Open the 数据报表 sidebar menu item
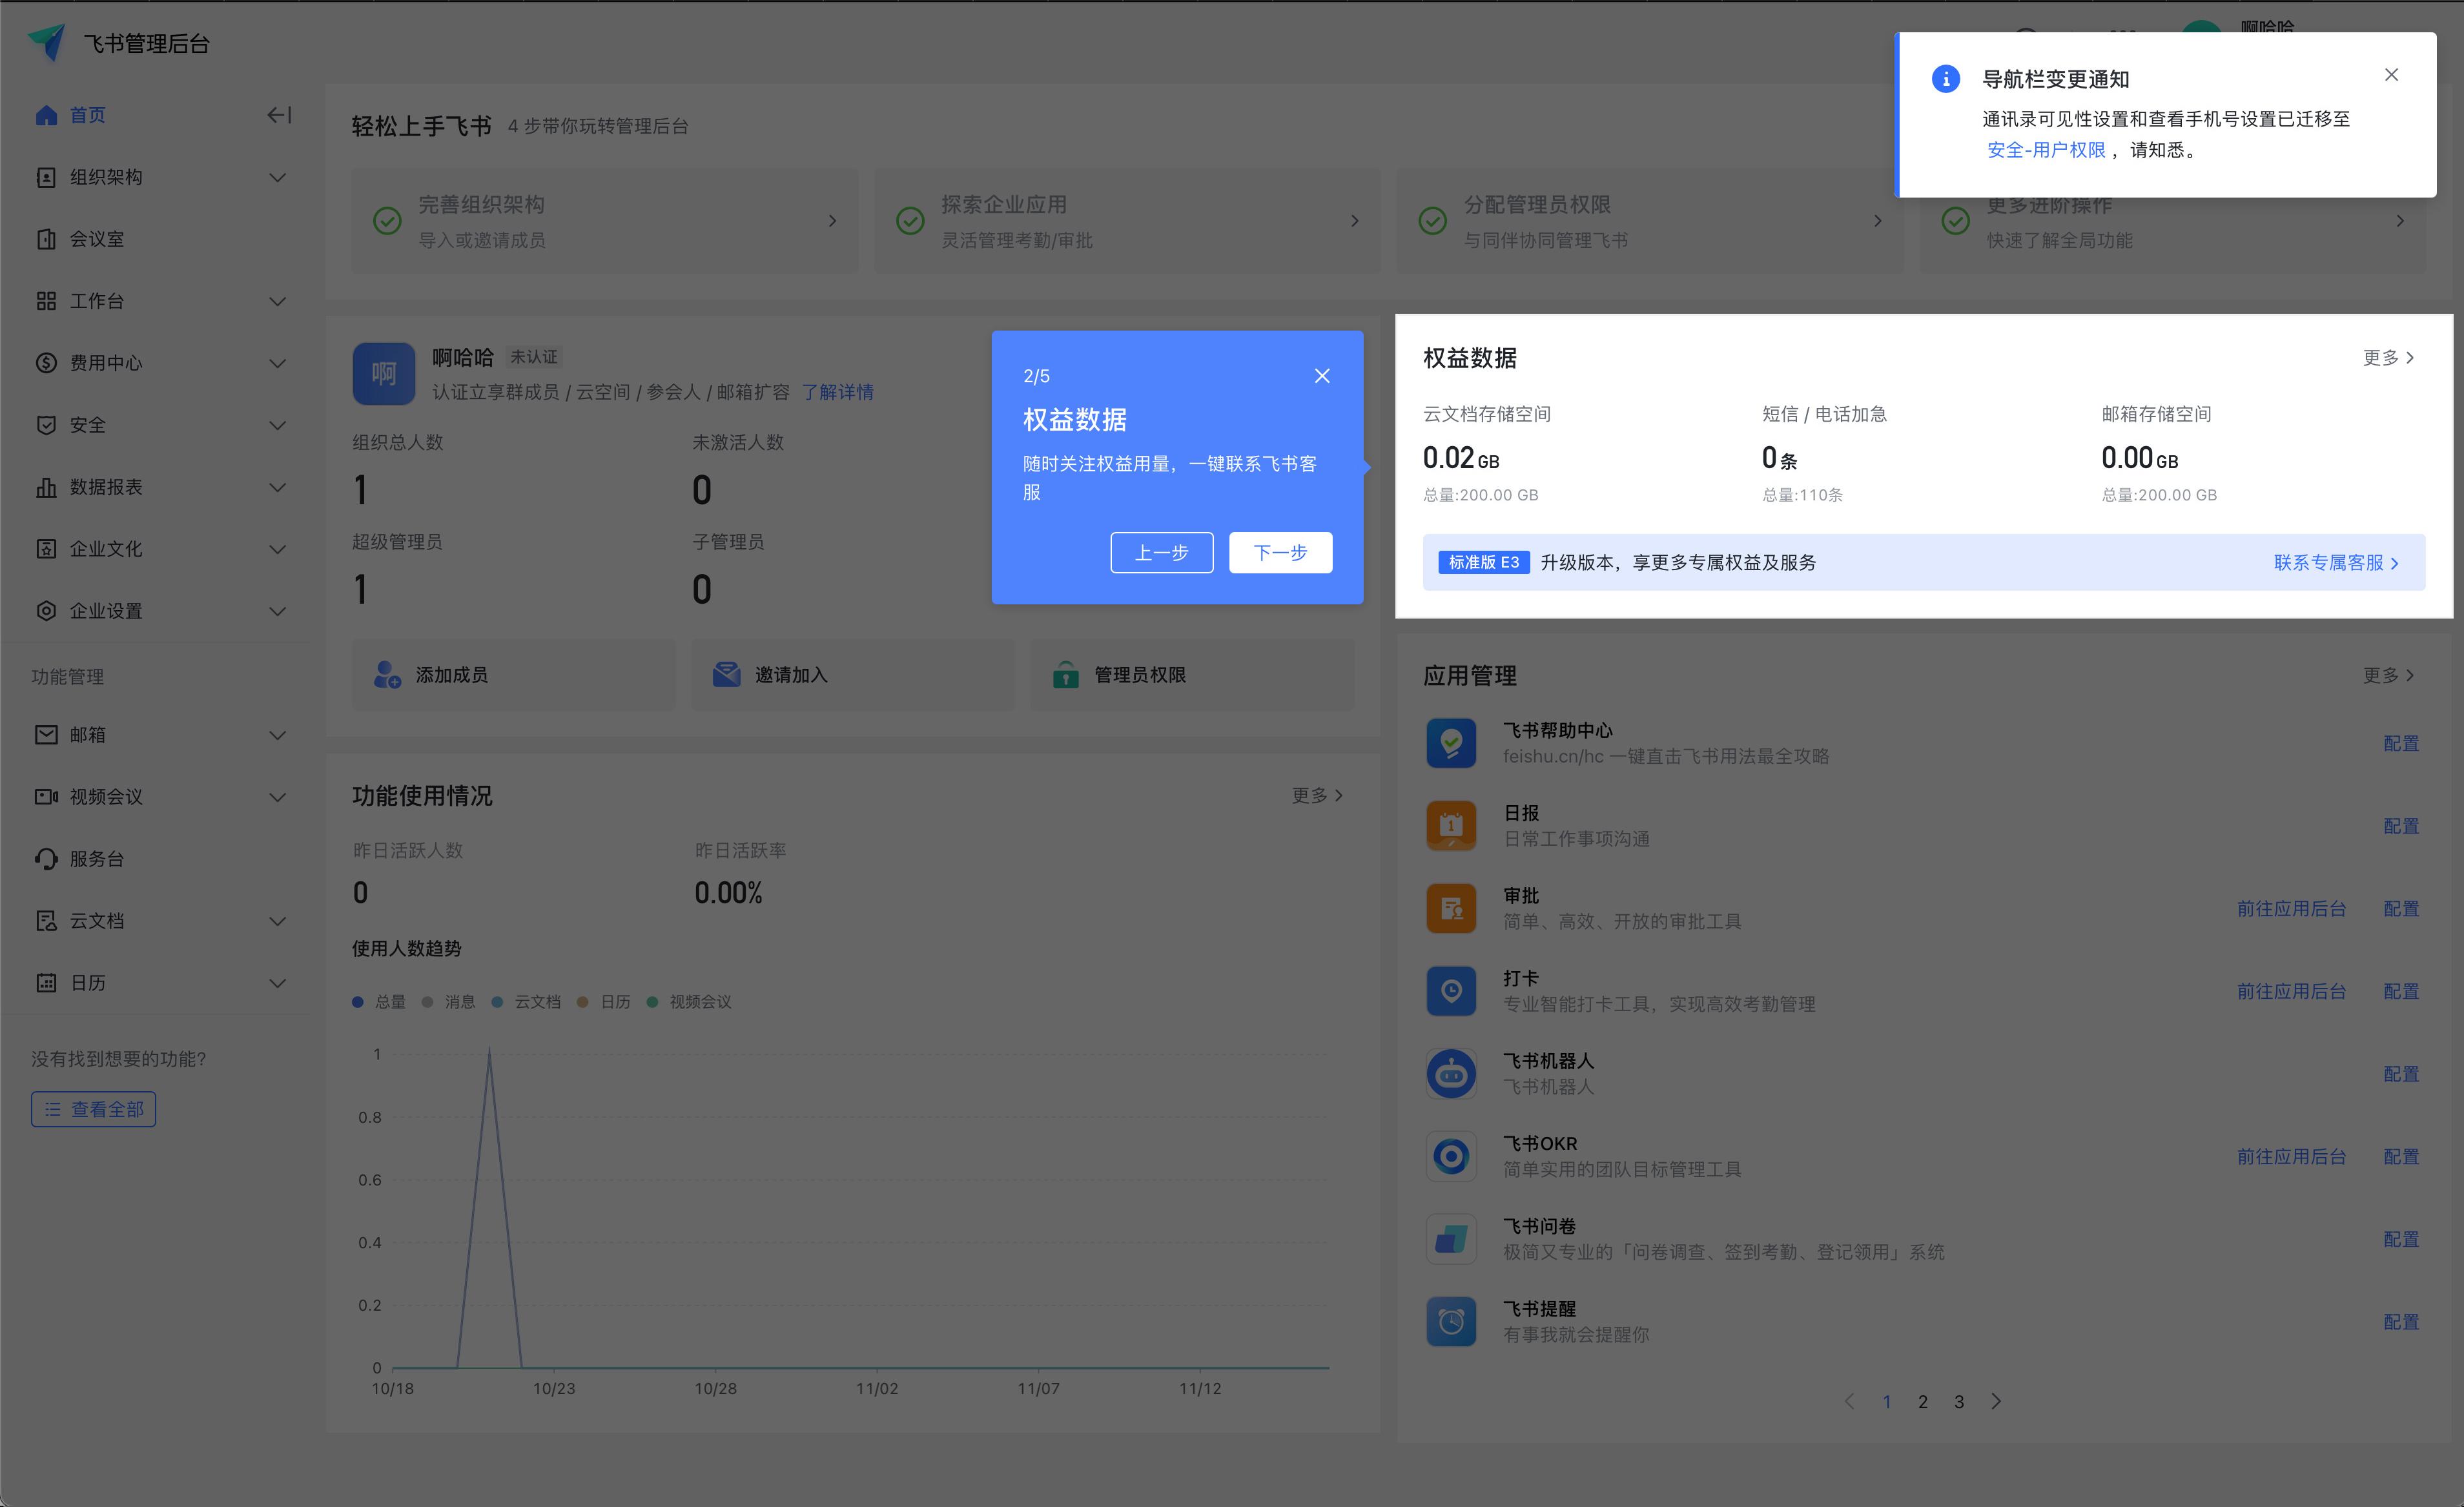Screen dimensions: 2464x1507 click(x=106, y=487)
